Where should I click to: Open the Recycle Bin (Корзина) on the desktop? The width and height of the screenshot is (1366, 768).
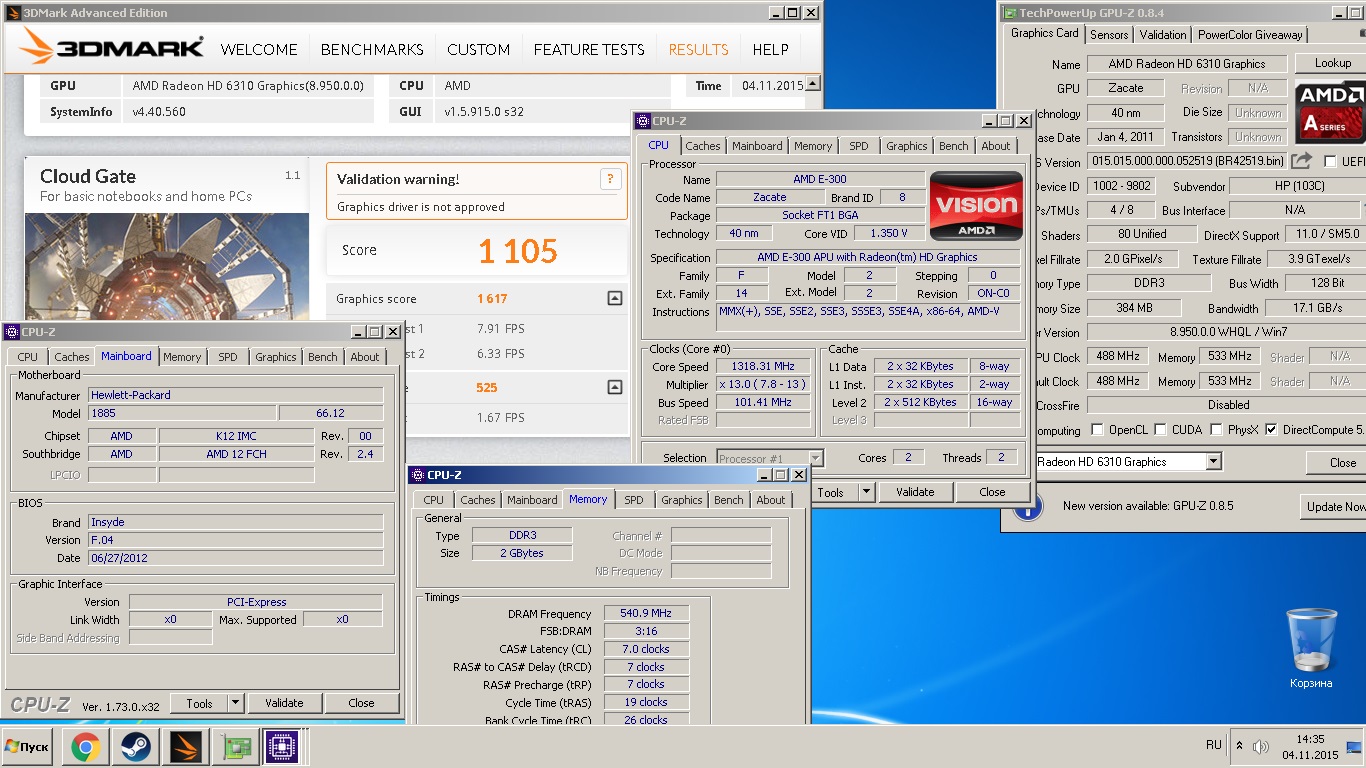pos(1310,648)
